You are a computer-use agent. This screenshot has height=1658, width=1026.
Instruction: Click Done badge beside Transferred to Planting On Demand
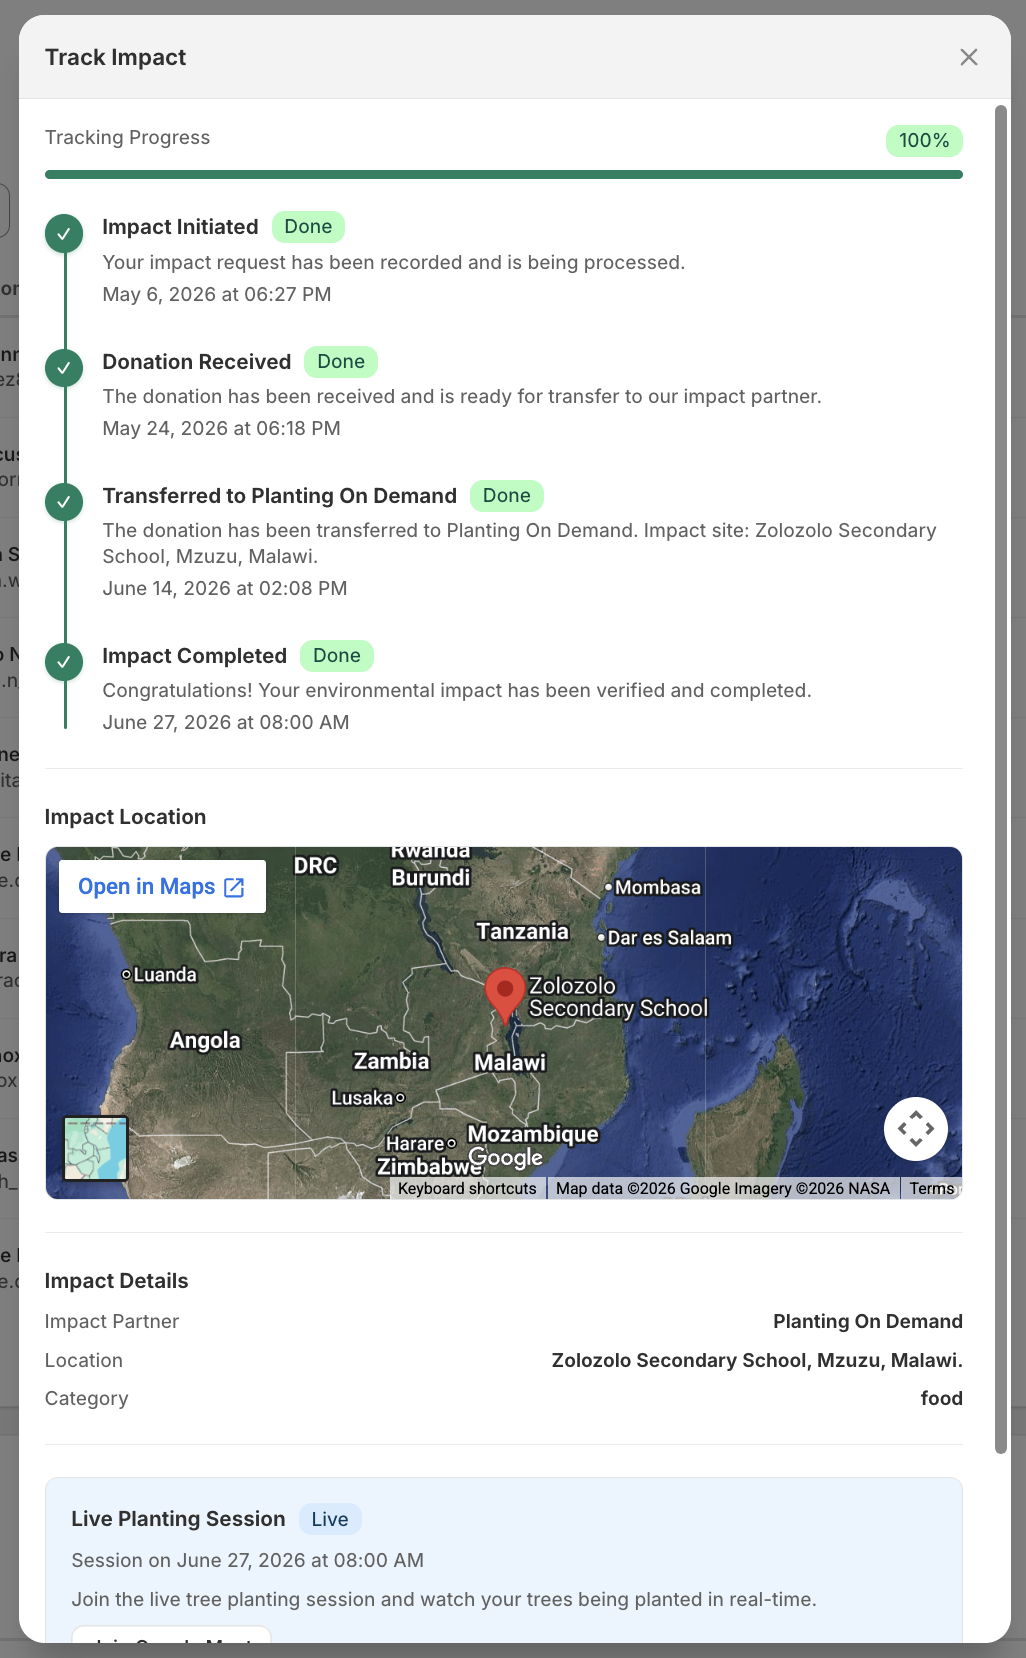click(507, 496)
